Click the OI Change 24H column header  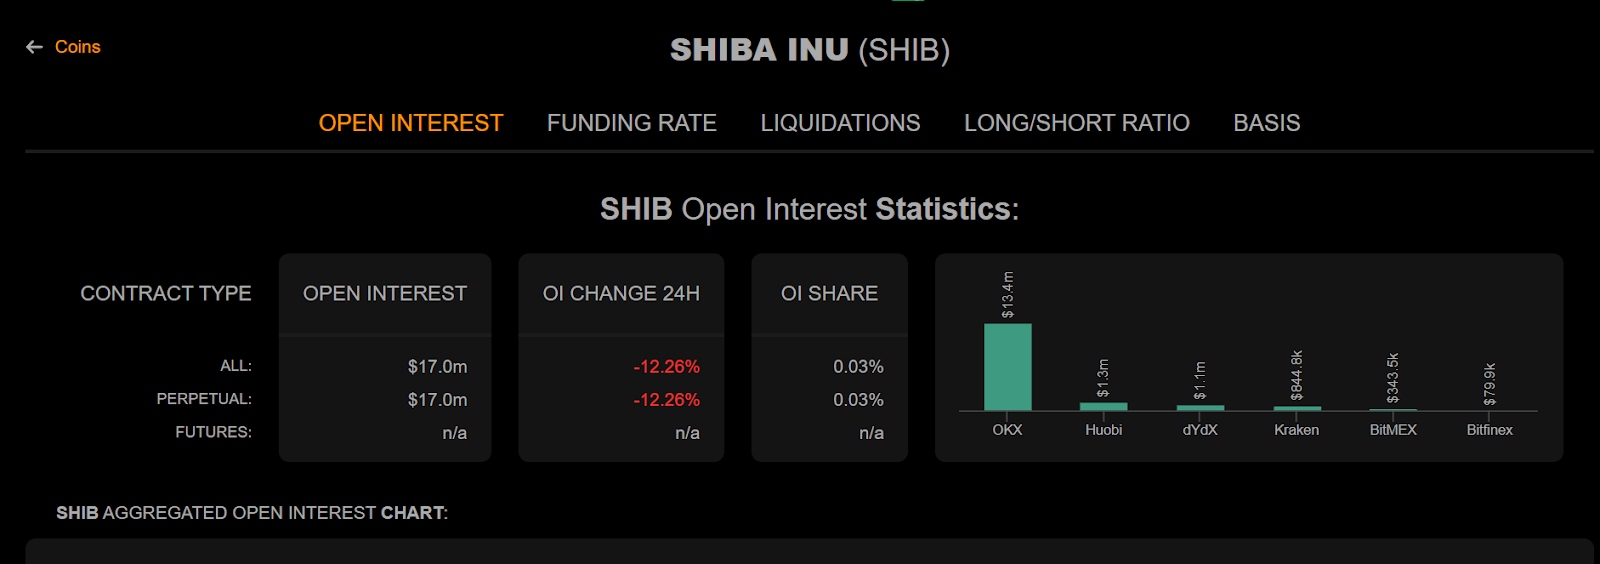[x=621, y=293]
